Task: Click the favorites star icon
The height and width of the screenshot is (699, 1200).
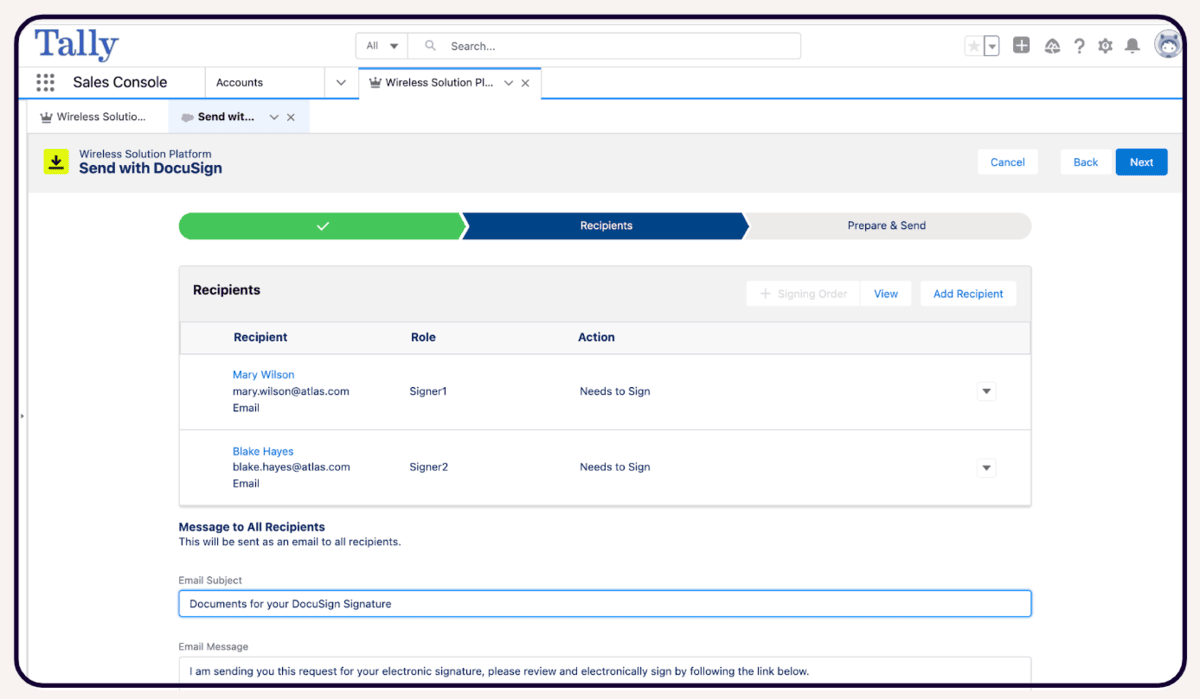Action: click(973, 46)
